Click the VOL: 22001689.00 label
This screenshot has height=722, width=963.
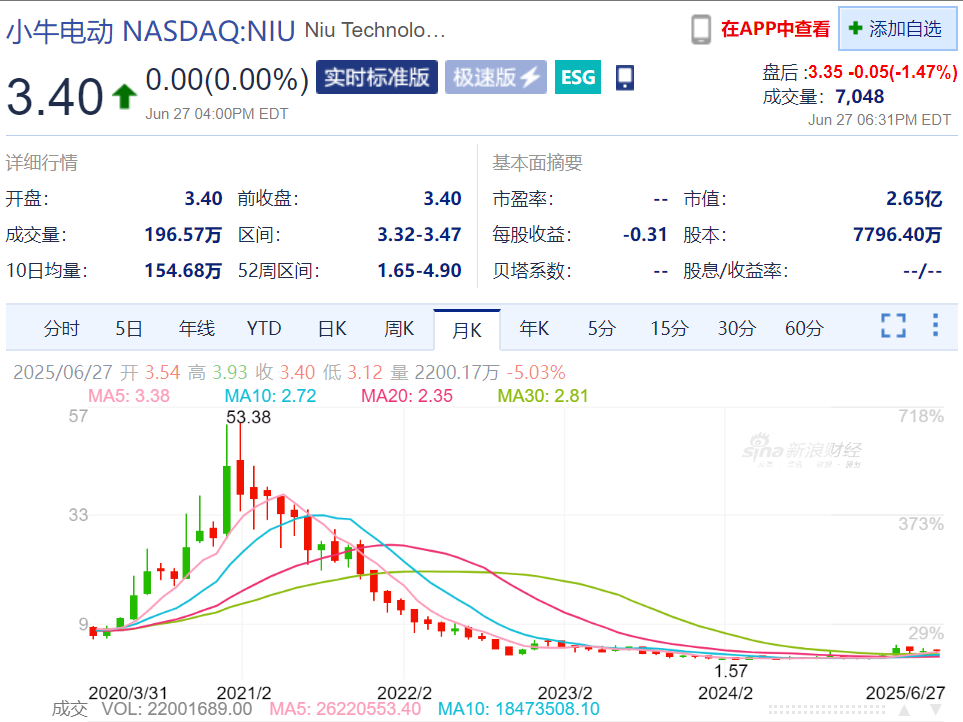click(x=177, y=709)
